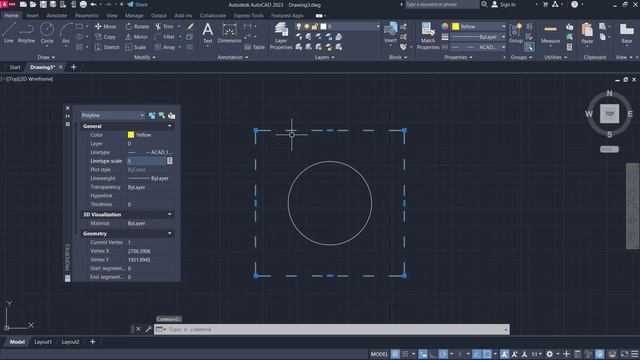The width and height of the screenshot is (640, 360).
Task: Switch to the Start tab
Action: 15,67
